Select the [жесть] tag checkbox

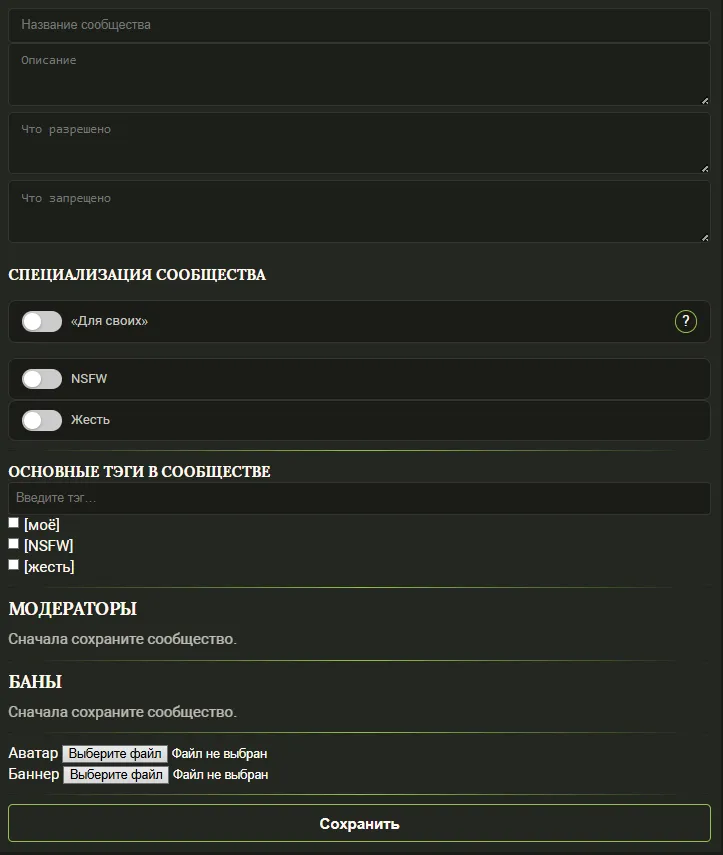coord(14,565)
